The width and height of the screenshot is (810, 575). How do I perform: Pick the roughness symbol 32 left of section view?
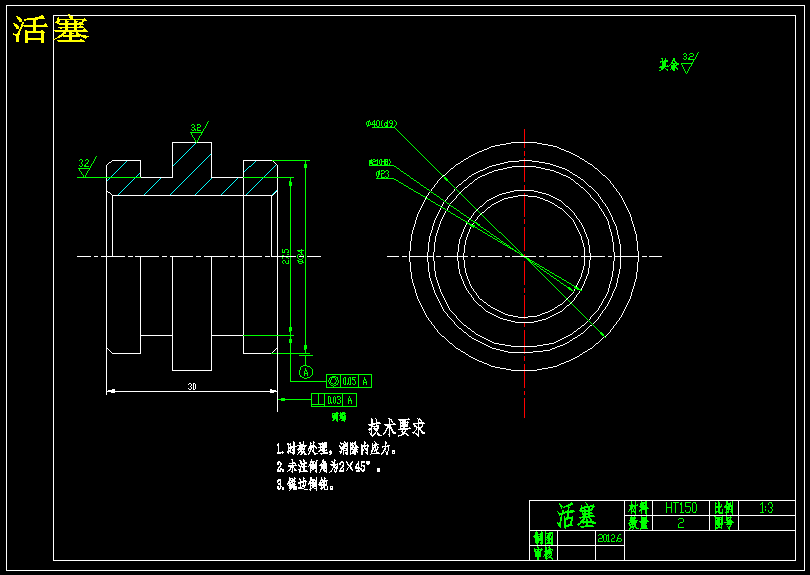[x=86, y=167]
